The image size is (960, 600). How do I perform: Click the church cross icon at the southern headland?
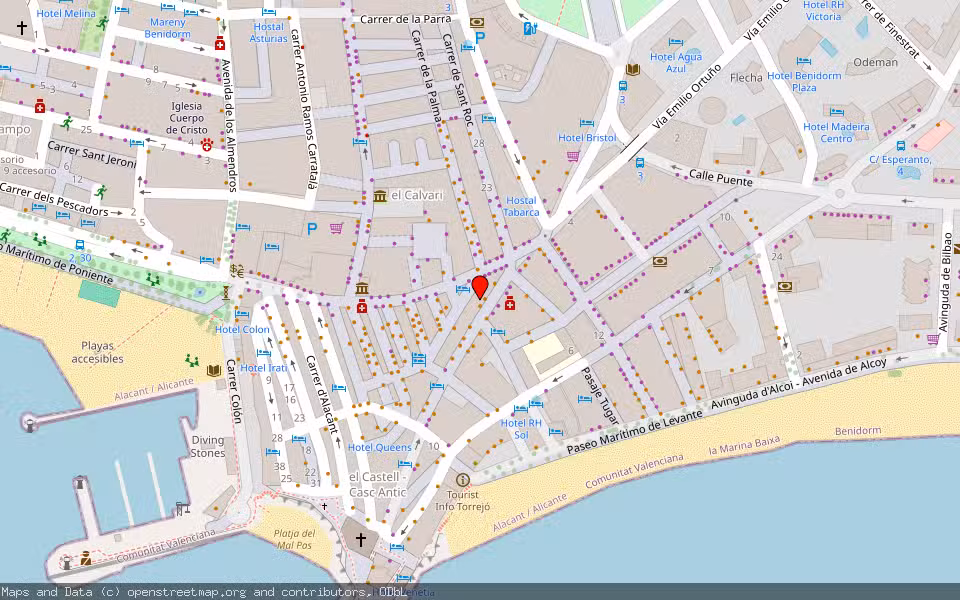[361, 539]
